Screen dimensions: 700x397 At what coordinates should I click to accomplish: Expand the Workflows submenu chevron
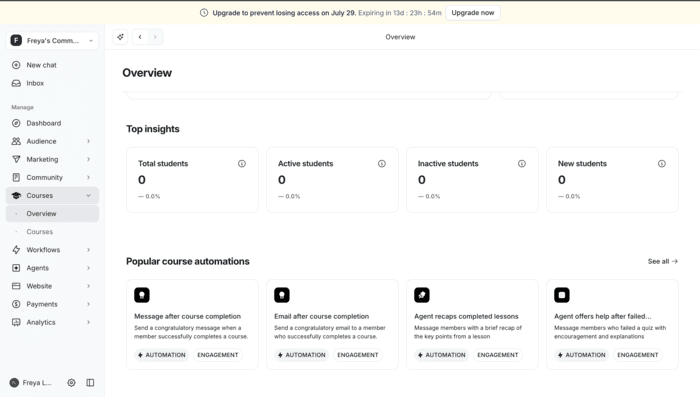[x=88, y=250]
